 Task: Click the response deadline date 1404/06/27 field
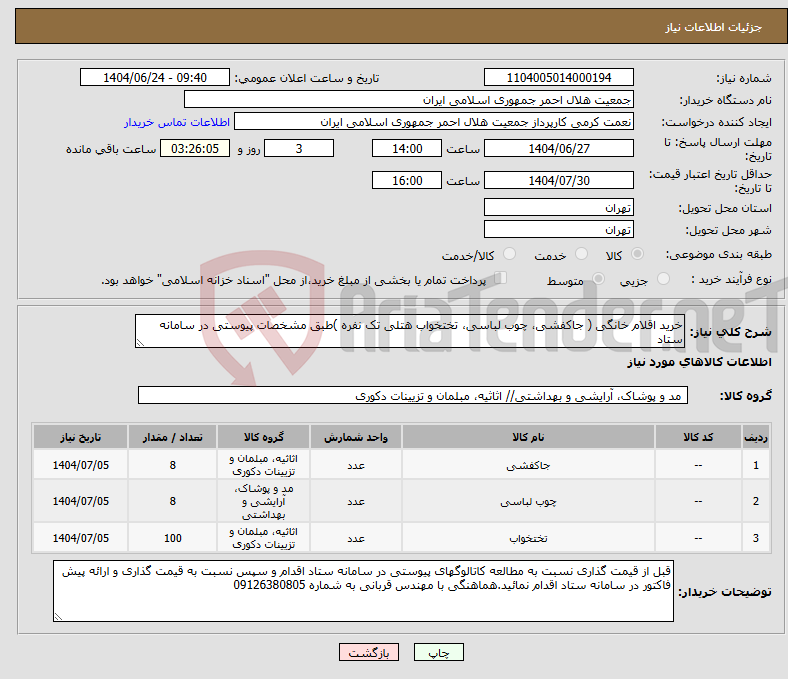(x=558, y=149)
